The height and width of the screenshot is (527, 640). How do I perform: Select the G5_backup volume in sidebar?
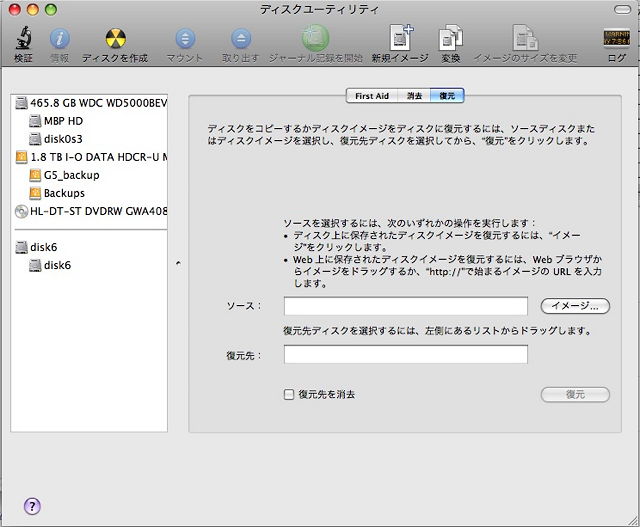71,175
